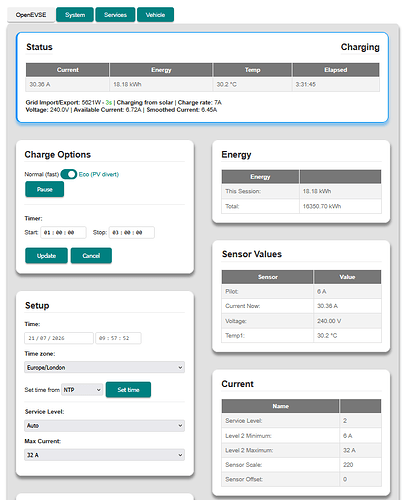Cancel the timer changes

pos(91,256)
